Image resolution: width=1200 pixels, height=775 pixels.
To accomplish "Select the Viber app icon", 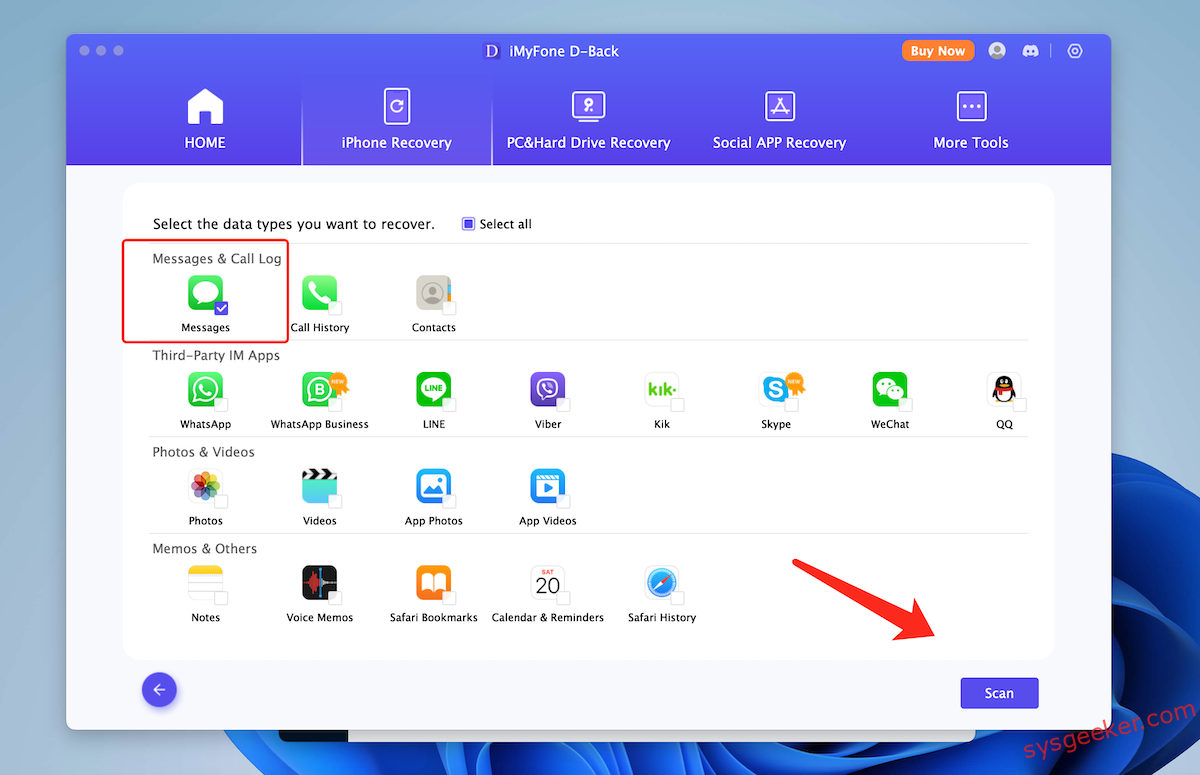I will coord(548,390).
